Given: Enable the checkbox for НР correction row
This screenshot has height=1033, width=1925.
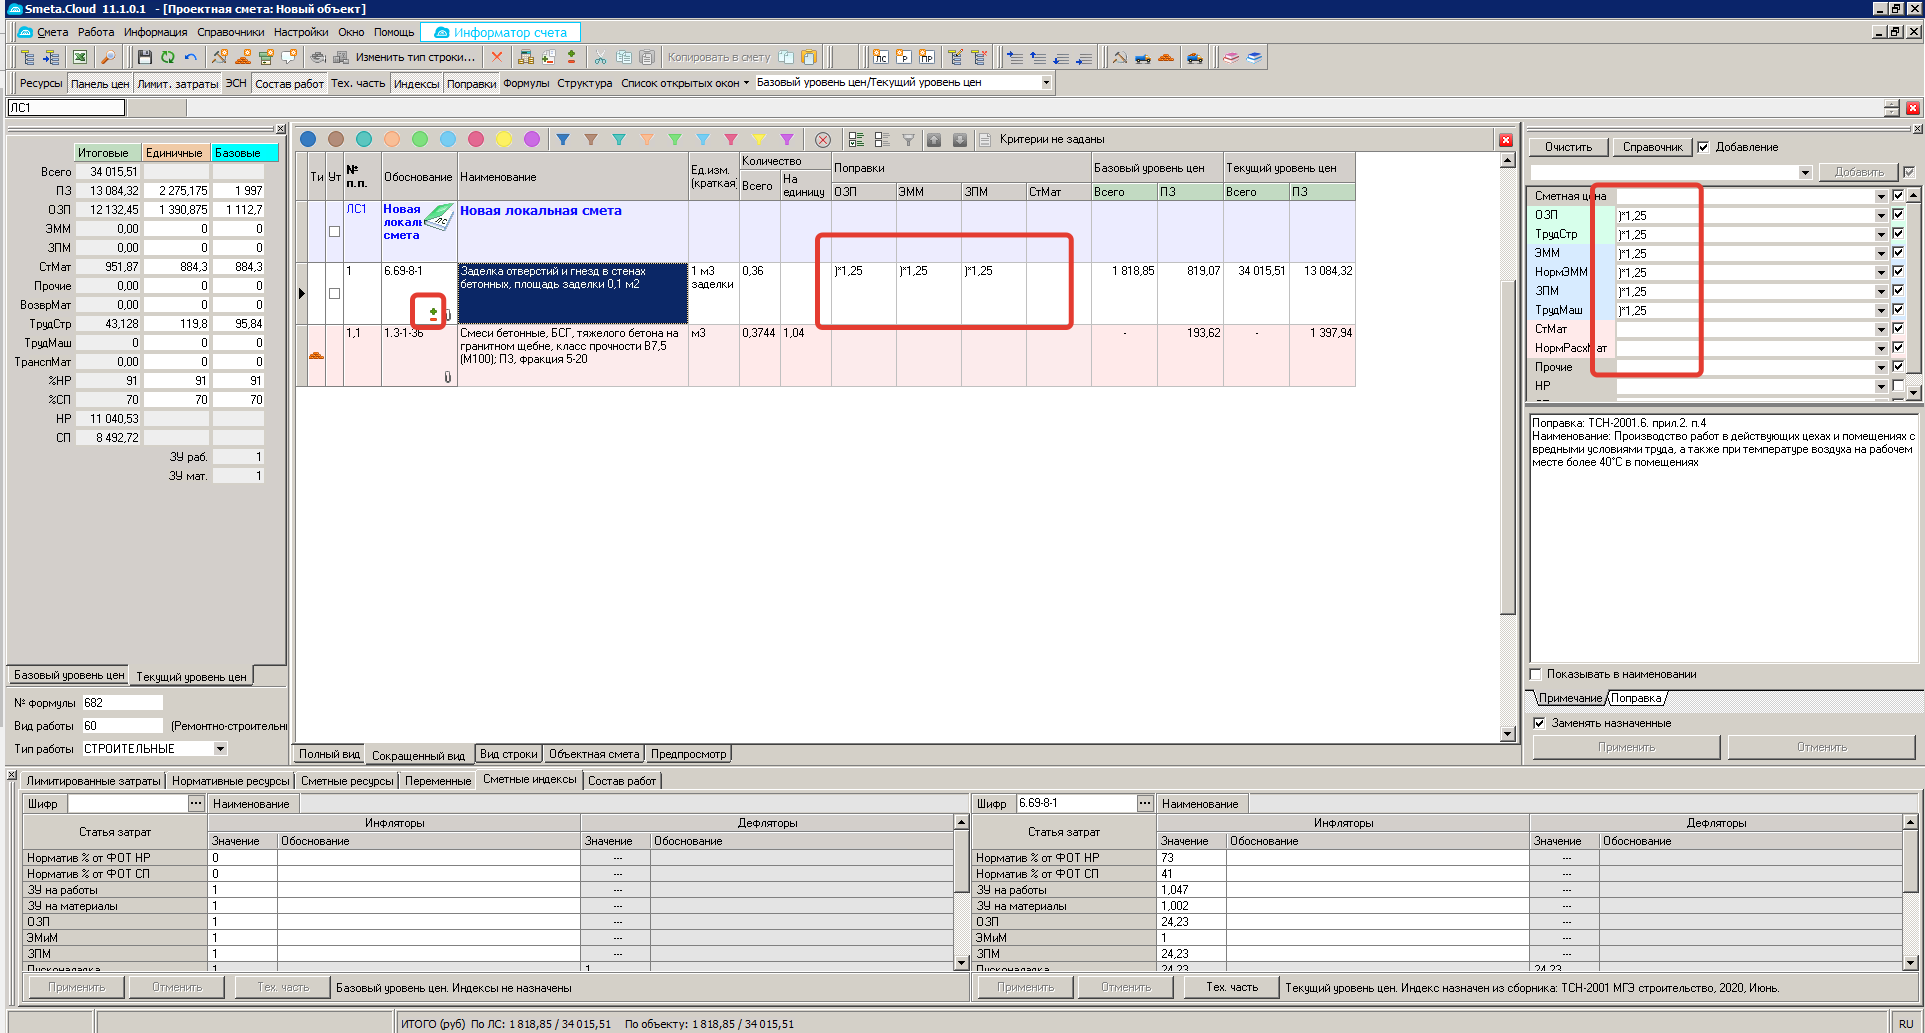Looking at the screenshot, I should click(1898, 386).
